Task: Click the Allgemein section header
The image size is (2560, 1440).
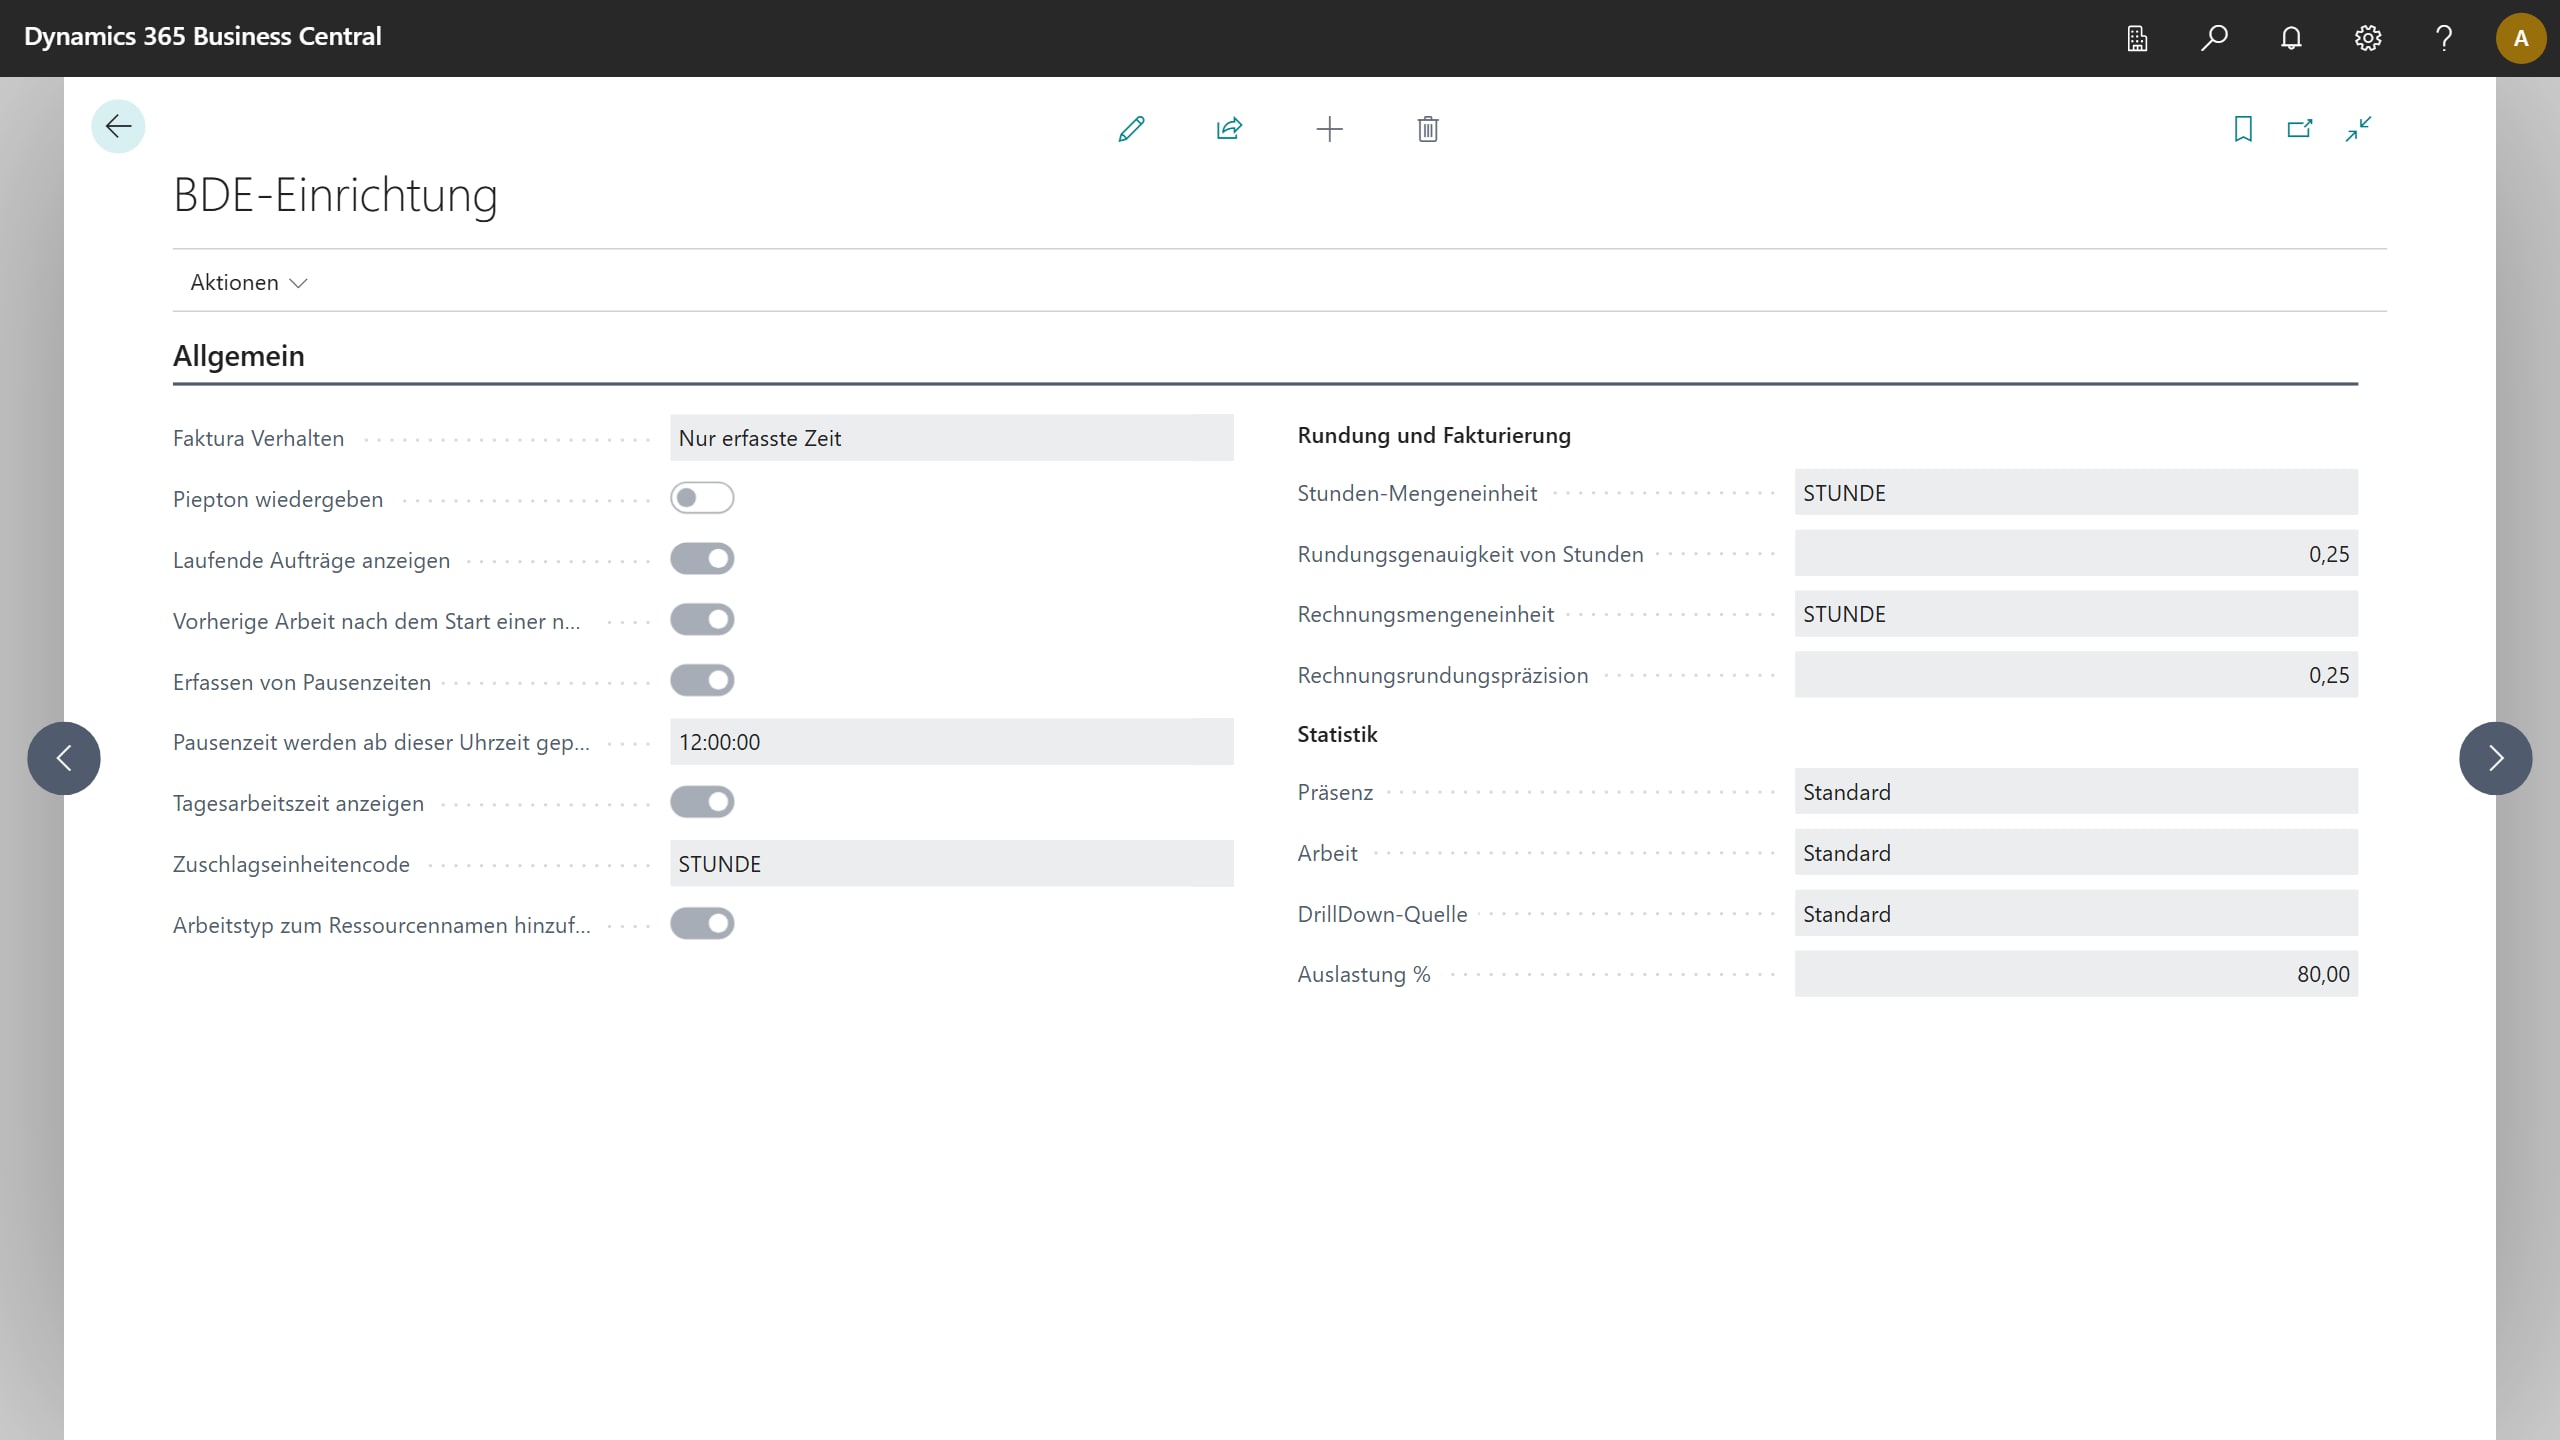Action: [x=238, y=356]
